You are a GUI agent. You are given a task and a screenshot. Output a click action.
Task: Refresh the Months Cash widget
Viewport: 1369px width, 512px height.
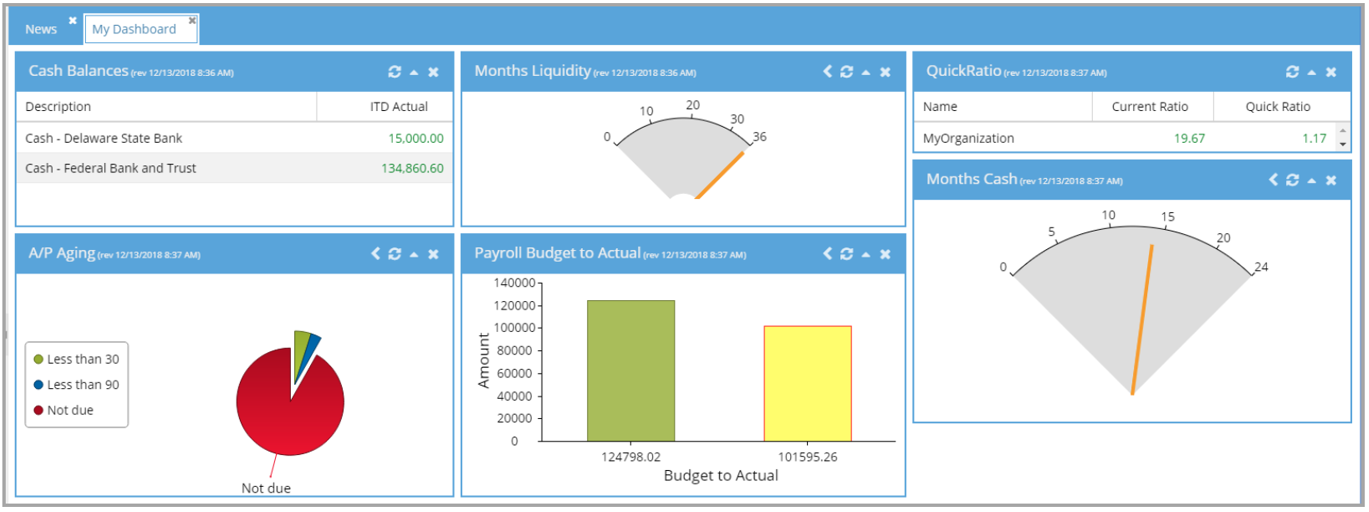click(x=1293, y=180)
